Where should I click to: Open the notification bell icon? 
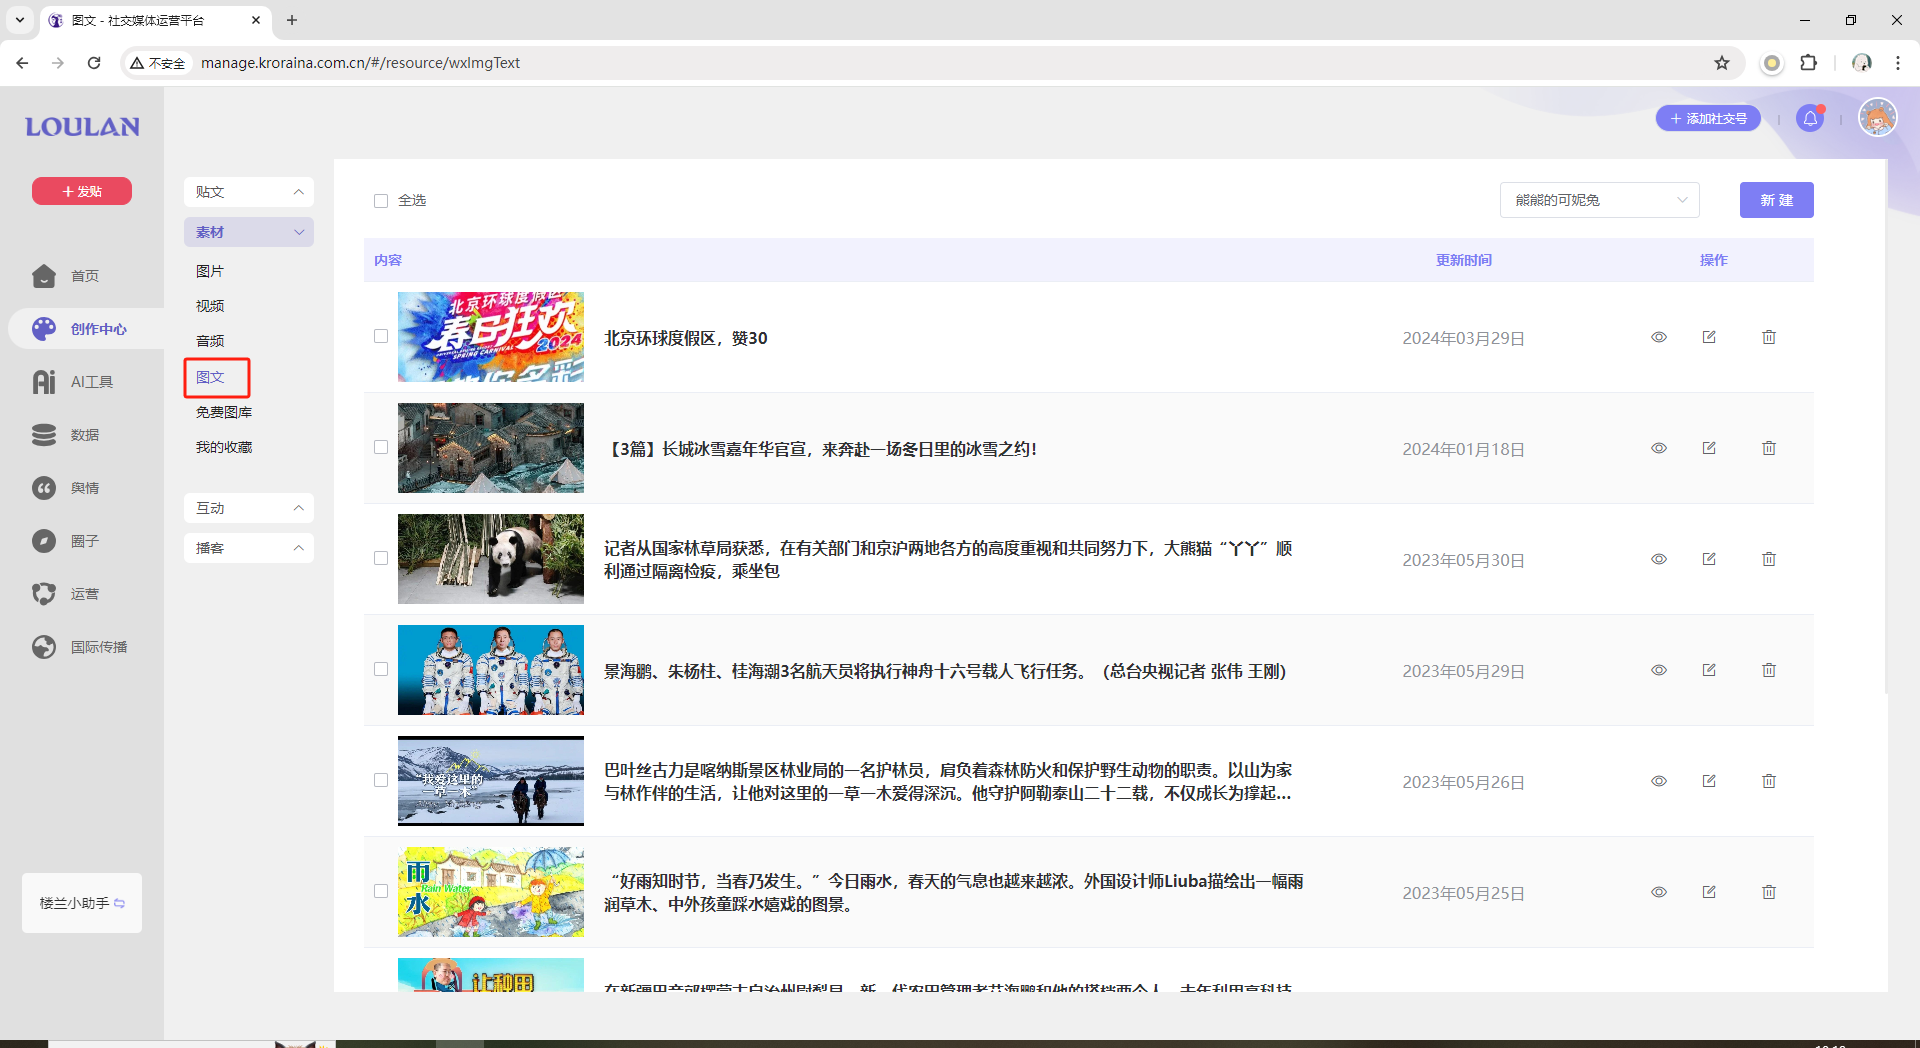pyautogui.click(x=1810, y=118)
